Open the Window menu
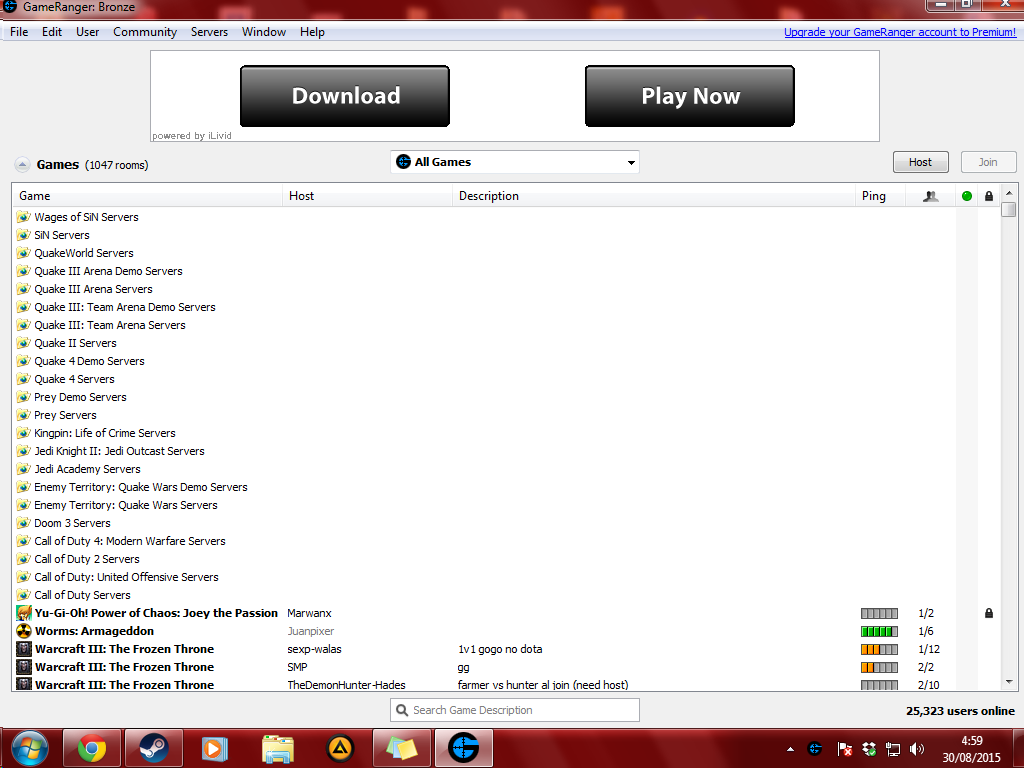The height and width of the screenshot is (768, 1024). (x=264, y=32)
